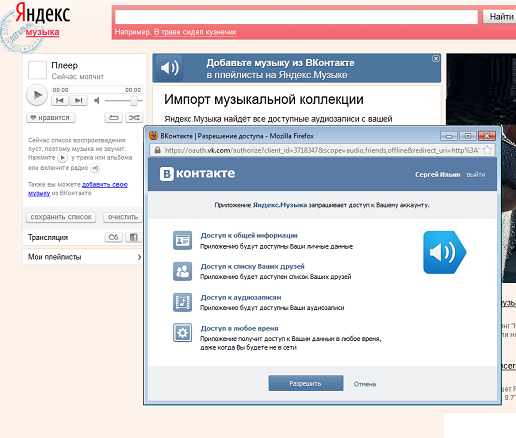The height and width of the screenshot is (438, 516).
Task: Mute sound via player speaker icon
Action: tap(97, 100)
